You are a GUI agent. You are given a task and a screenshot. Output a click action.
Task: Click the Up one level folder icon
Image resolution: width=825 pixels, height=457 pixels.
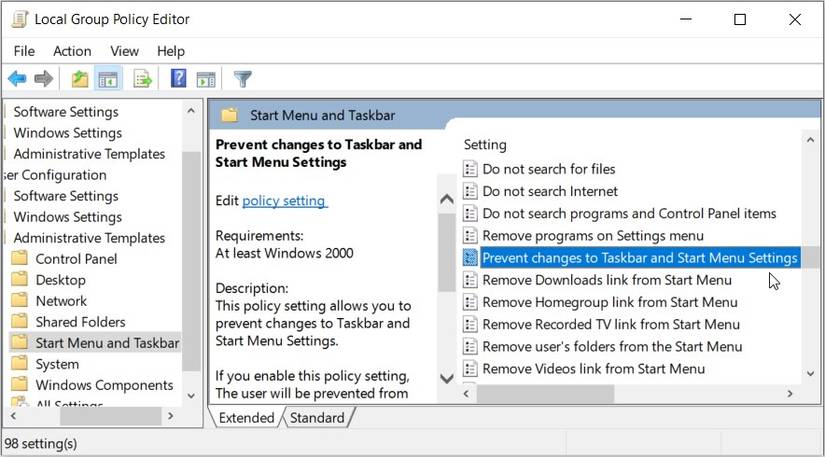point(80,79)
